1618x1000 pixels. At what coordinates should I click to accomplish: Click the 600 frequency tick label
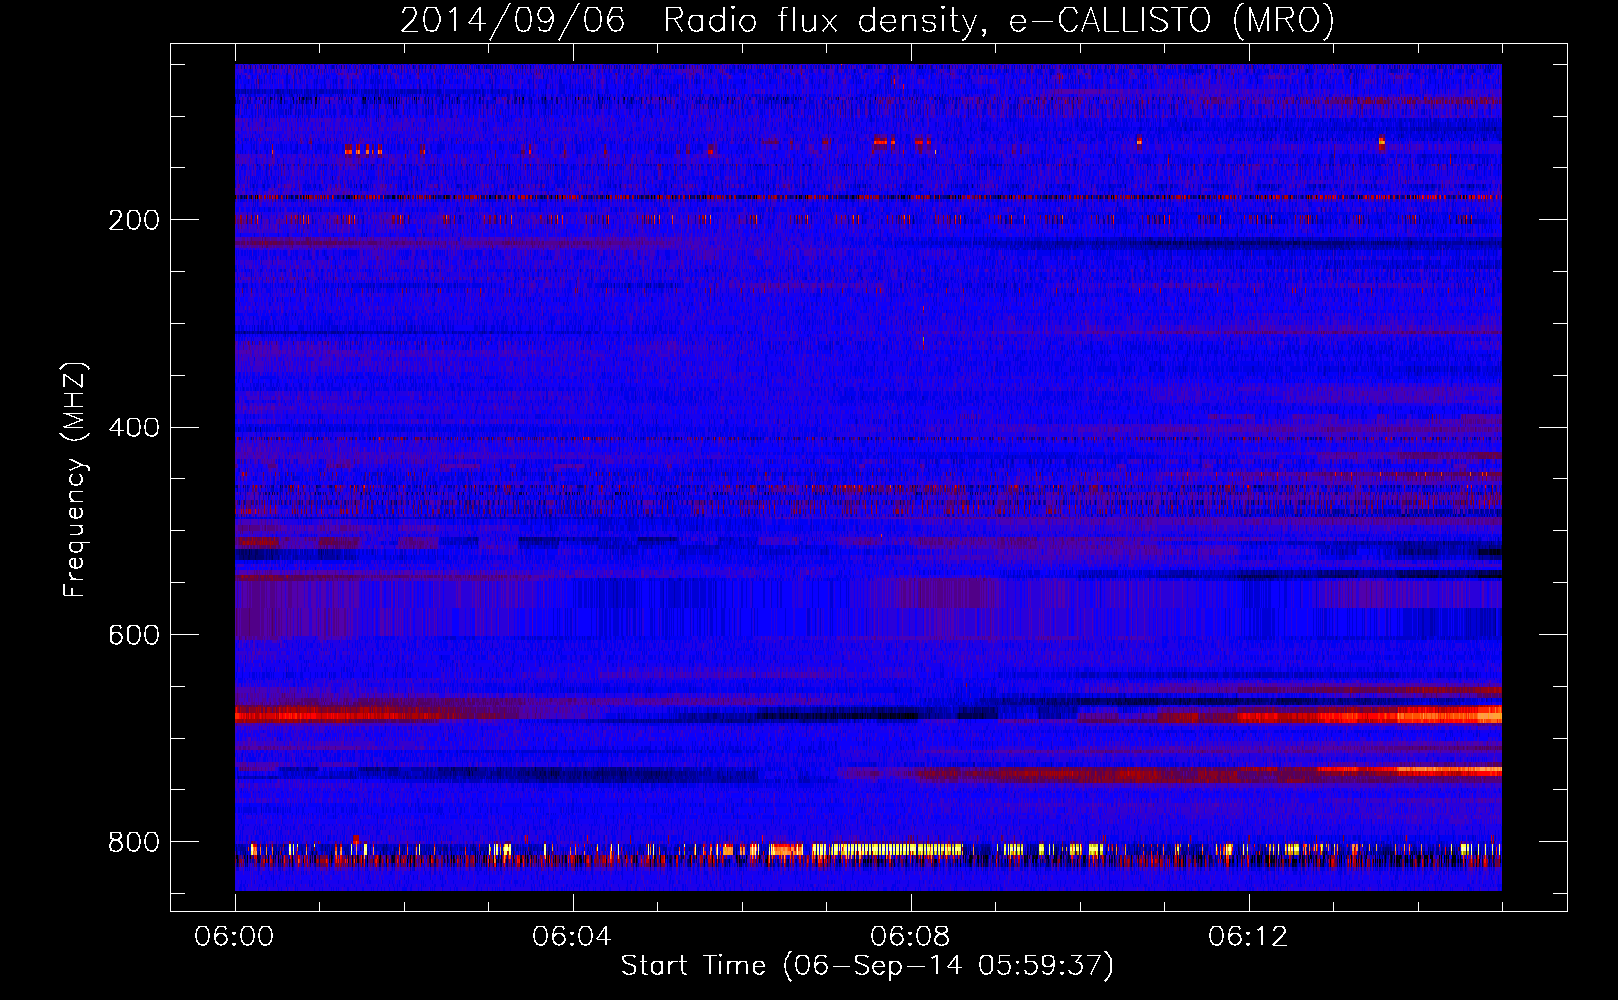(134, 635)
